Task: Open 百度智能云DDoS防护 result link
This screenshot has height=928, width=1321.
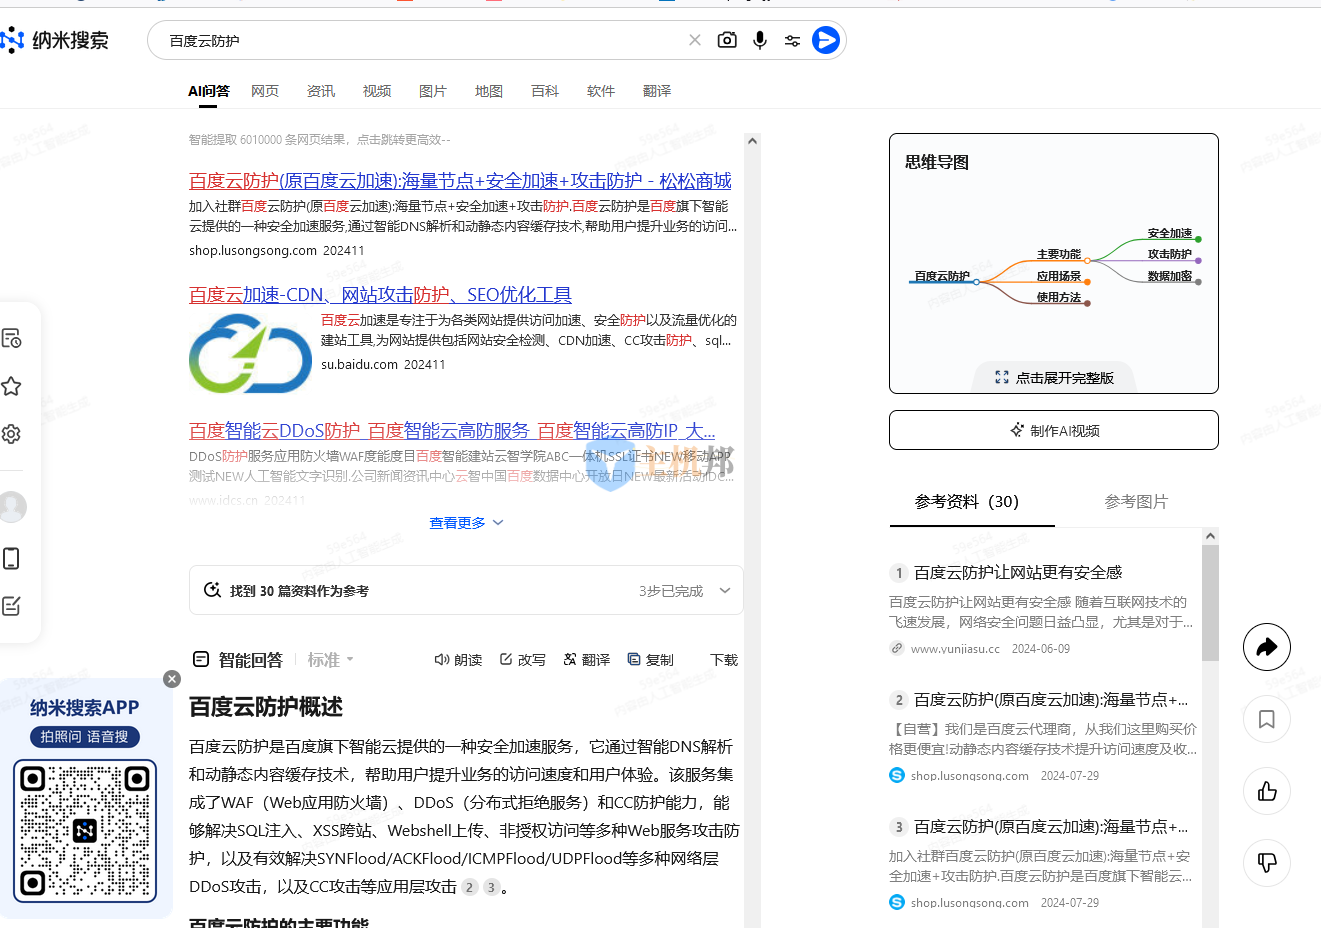Action: point(452,431)
